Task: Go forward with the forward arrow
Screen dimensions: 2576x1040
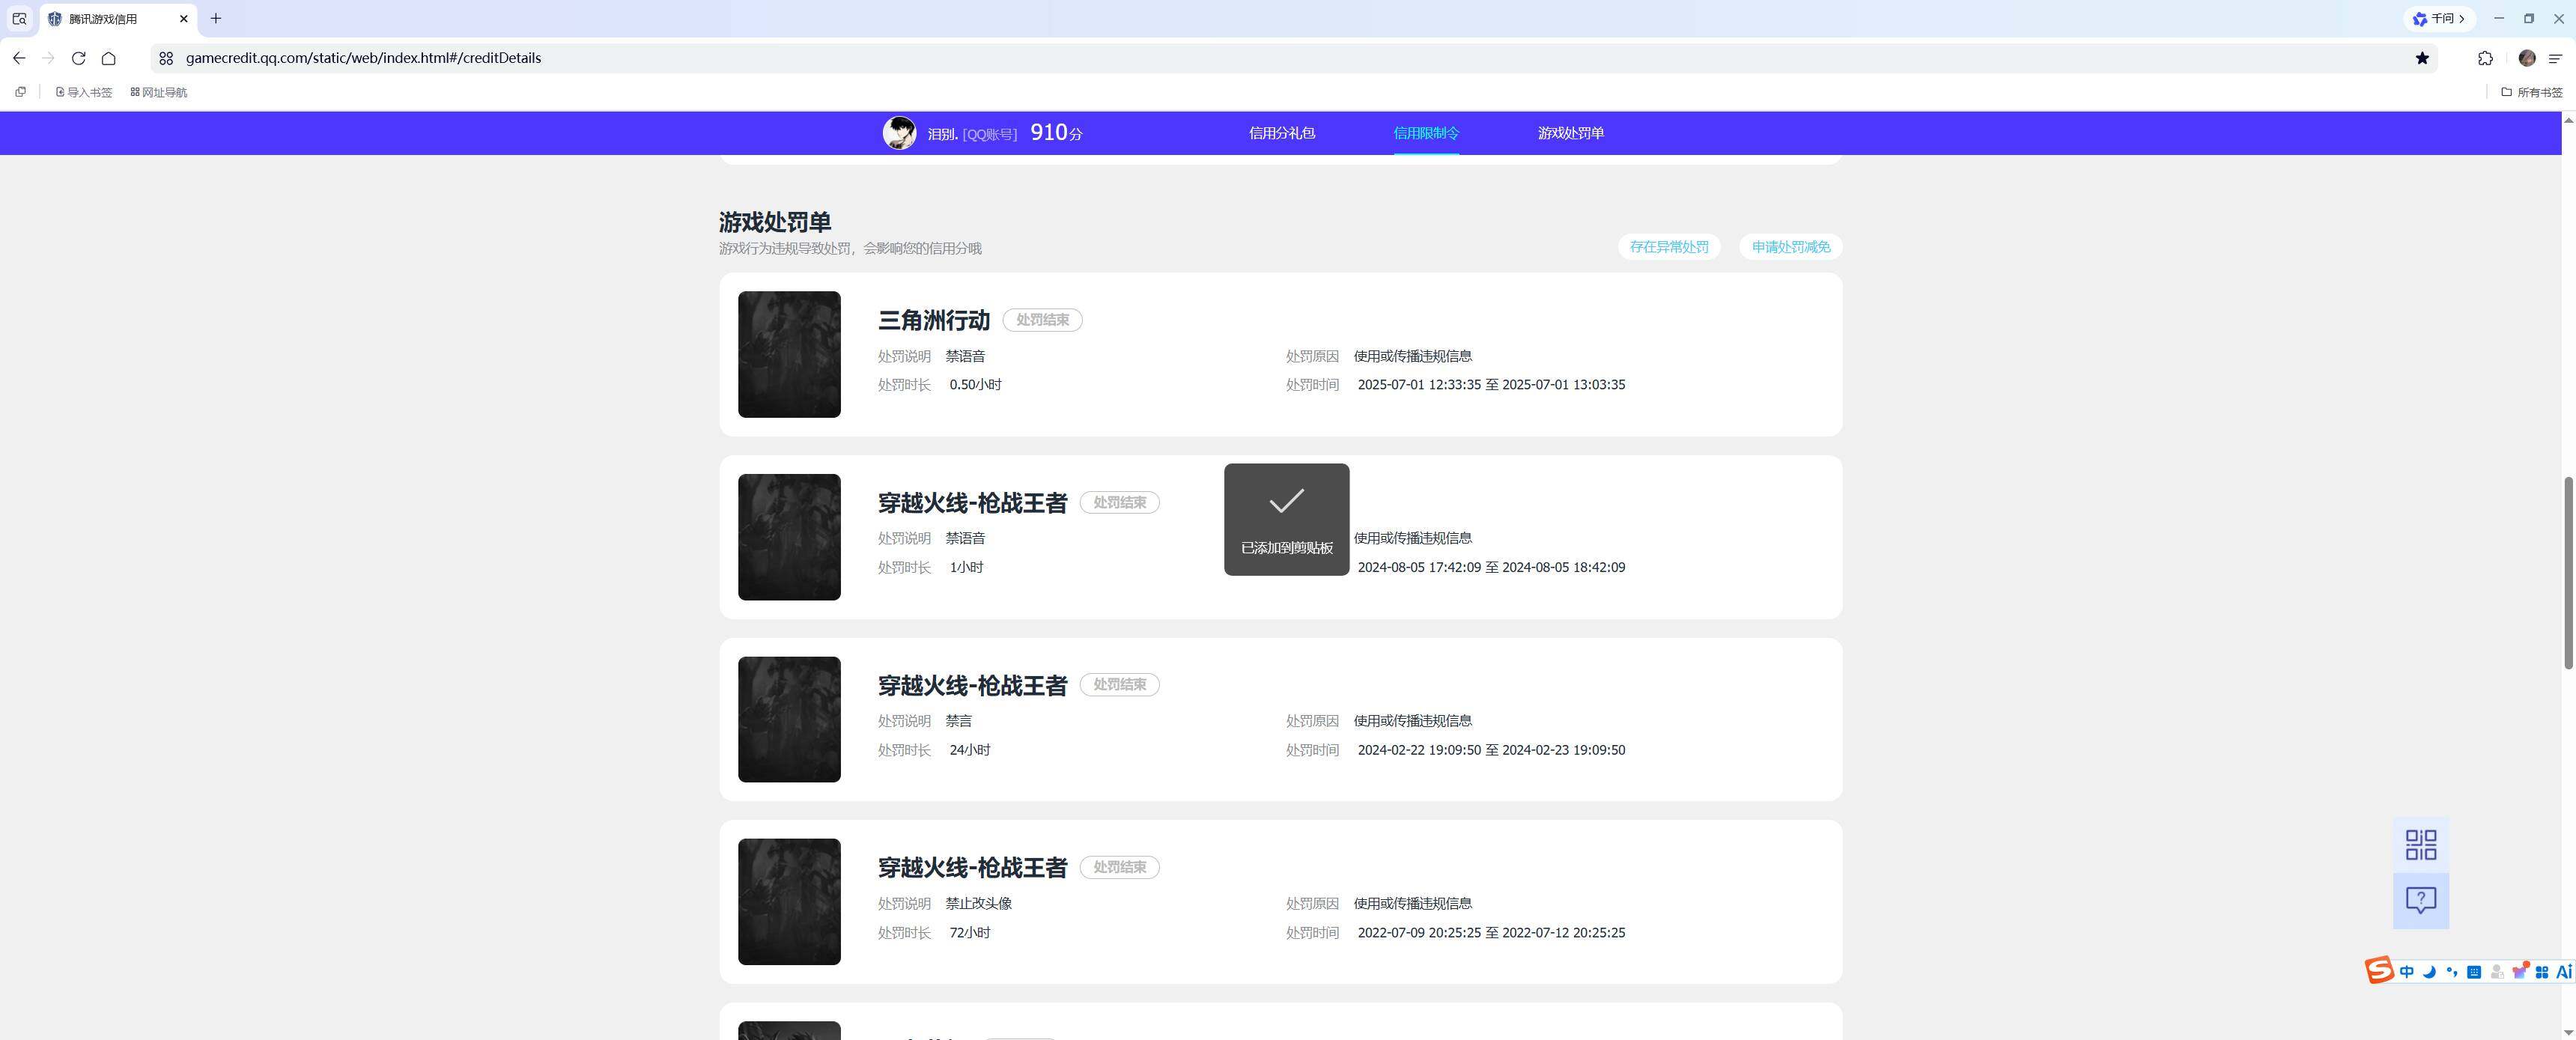Action: tap(48, 58)
